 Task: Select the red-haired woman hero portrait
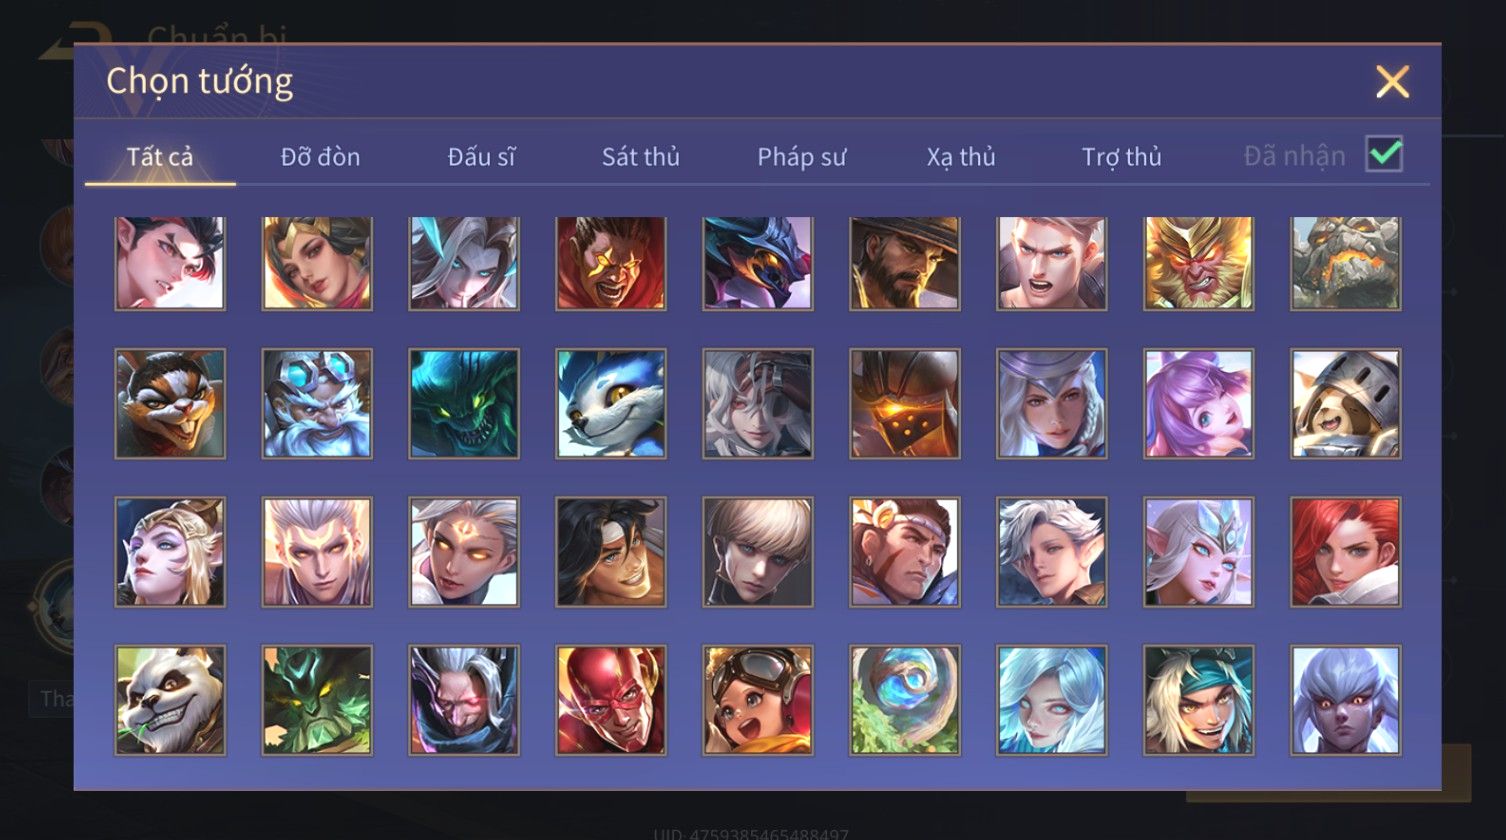pyautogui.click(x=1346, y=552)
